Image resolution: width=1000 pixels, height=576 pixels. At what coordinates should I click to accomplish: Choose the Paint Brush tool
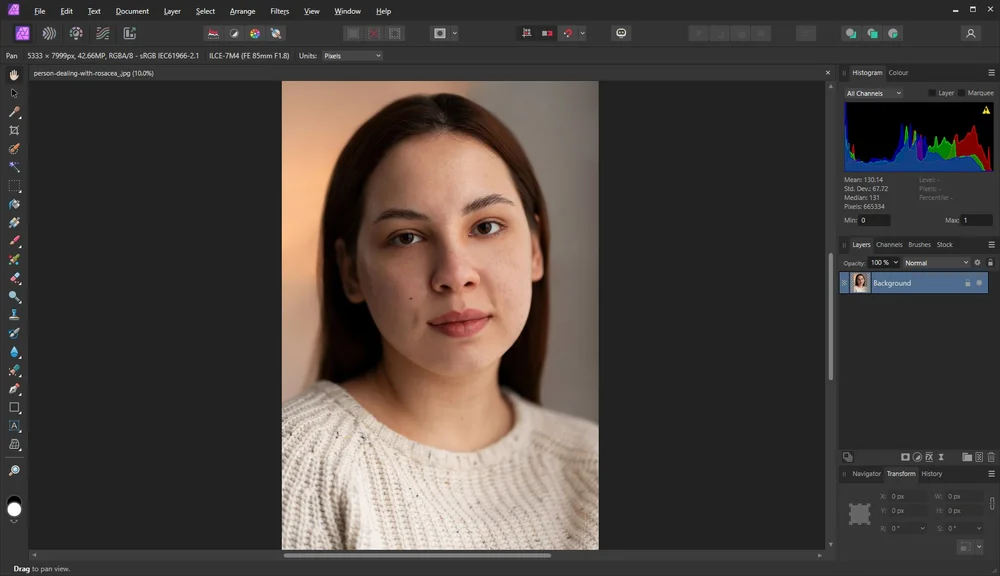pos(14,241)
